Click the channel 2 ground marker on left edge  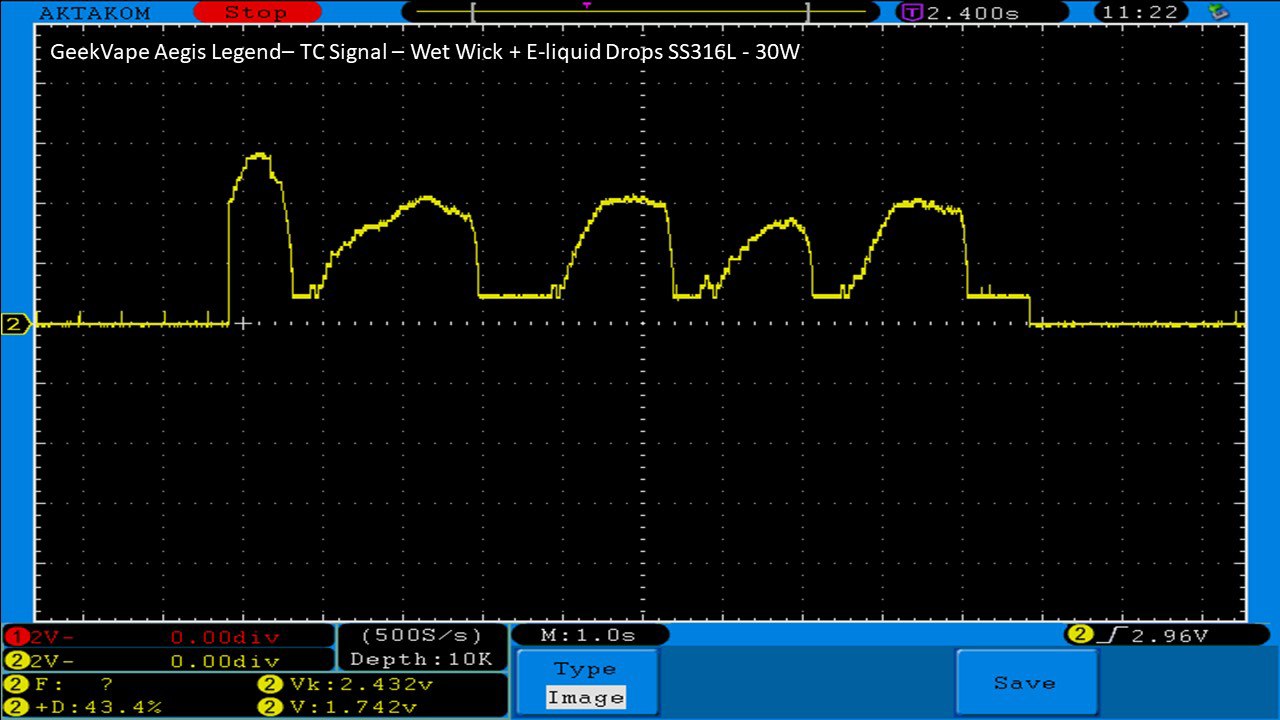click(16, 324)
